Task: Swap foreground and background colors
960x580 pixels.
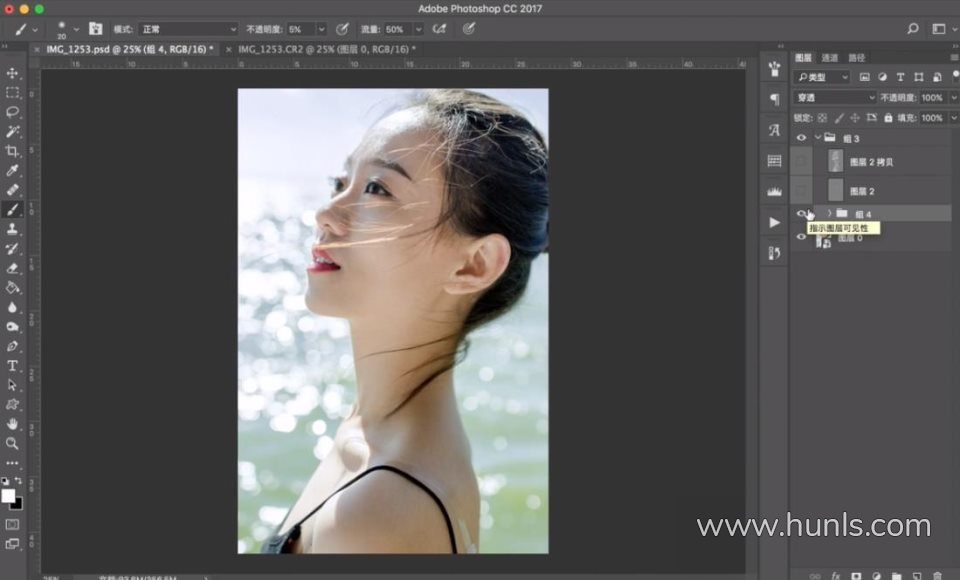Action: tap(18, 481)
